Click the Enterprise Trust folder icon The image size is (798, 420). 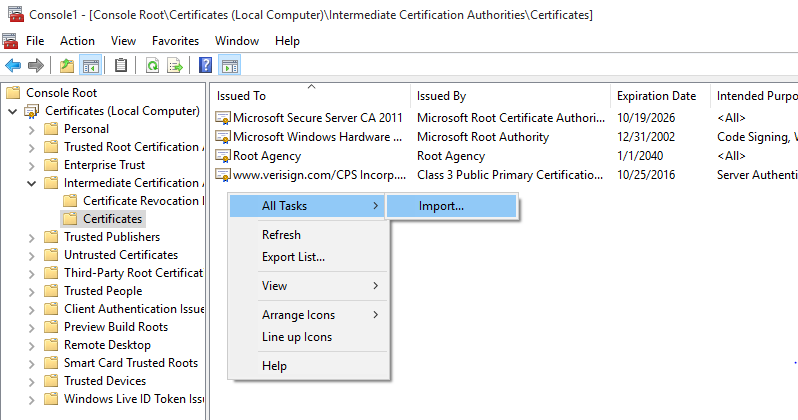(51, 165)
